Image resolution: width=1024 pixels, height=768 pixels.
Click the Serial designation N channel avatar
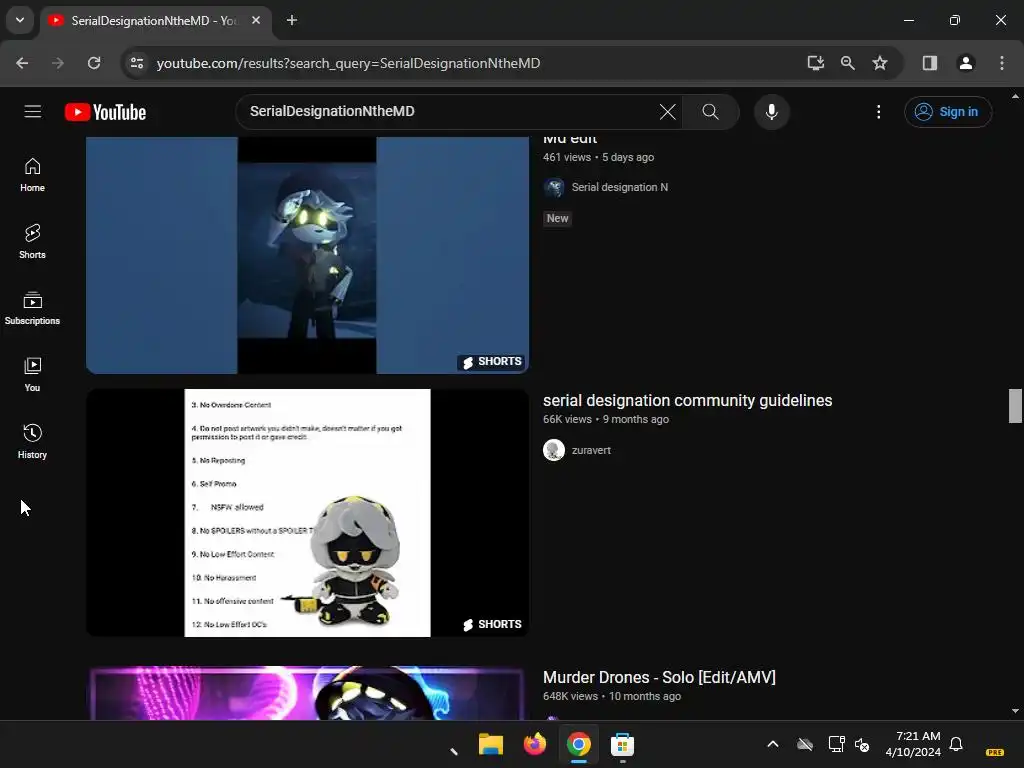(x=554, y=188)
